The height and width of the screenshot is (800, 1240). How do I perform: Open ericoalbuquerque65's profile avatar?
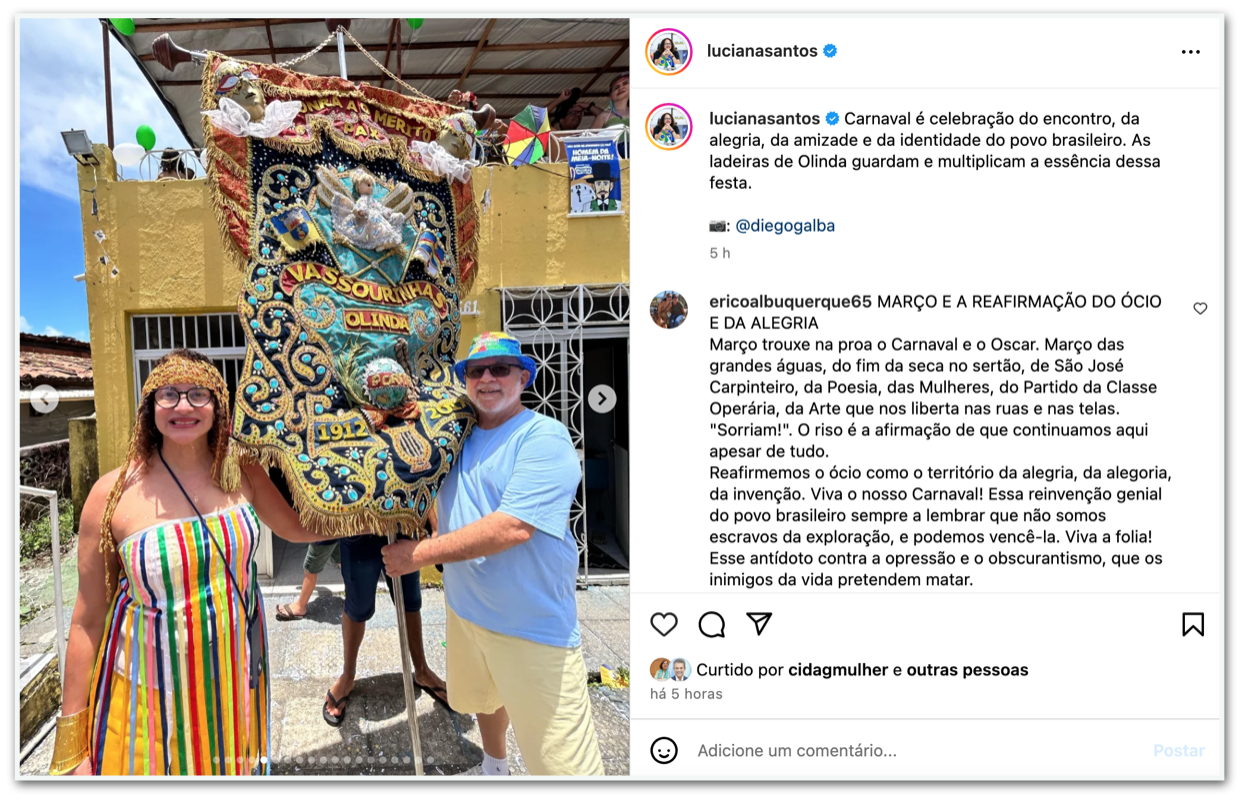pyautogui.click(x=669, y=310)
